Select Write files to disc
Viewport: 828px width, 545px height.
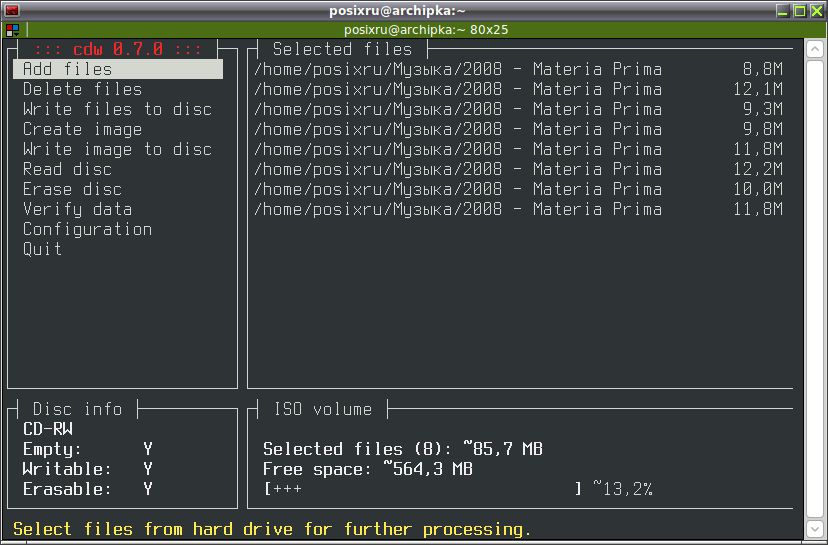click(117, 109)
